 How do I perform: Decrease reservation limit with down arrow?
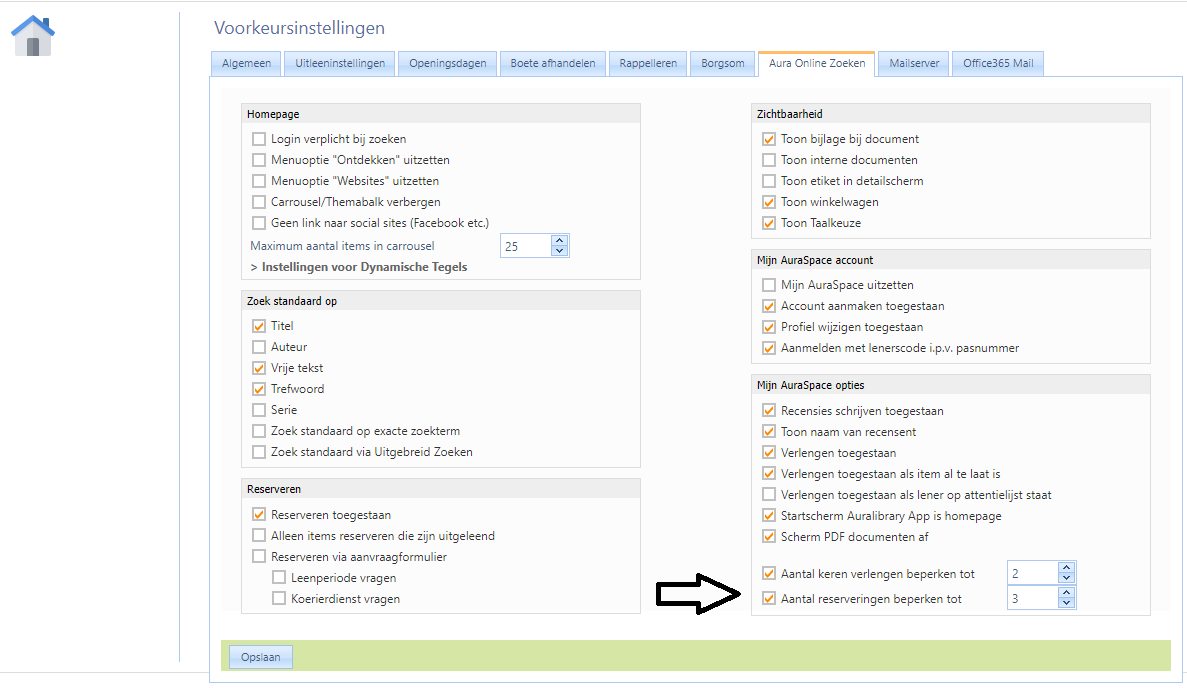tap(1066, 604)
